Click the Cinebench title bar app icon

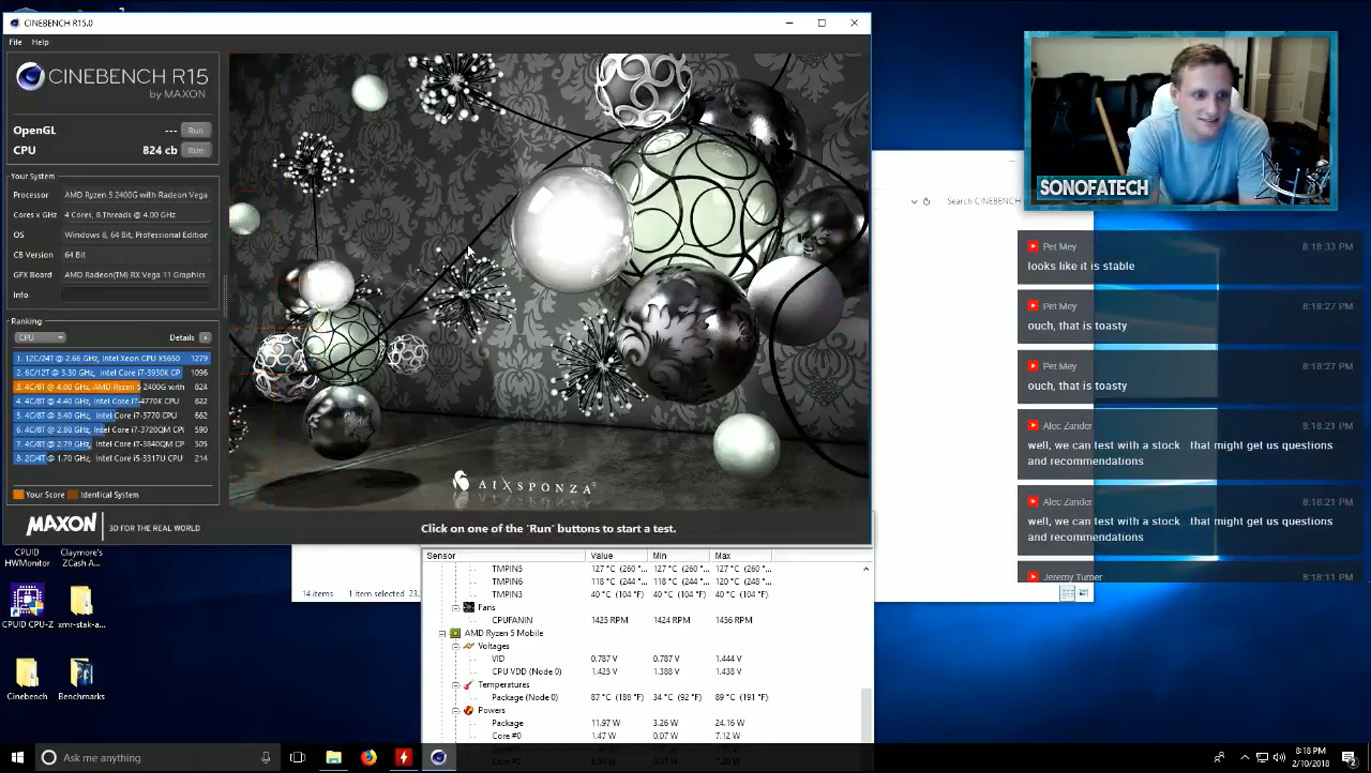coord(14,23)
